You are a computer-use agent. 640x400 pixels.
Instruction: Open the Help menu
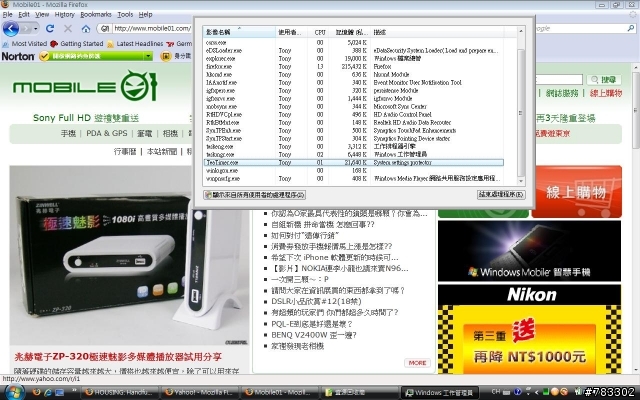click(145, 14)
